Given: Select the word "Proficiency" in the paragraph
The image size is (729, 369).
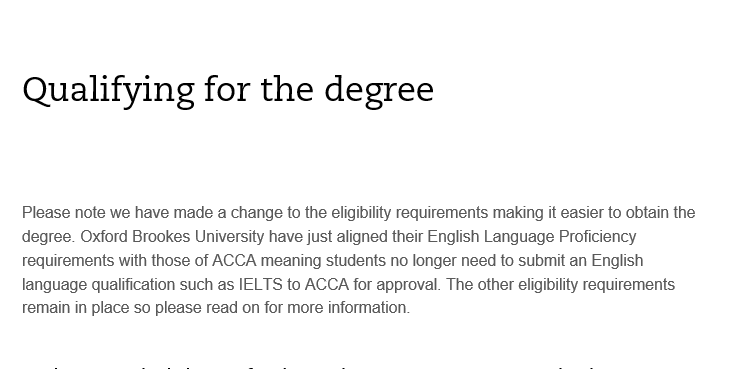Looking at the screenshot, I should pyautogui.click(x=597, y=237).
